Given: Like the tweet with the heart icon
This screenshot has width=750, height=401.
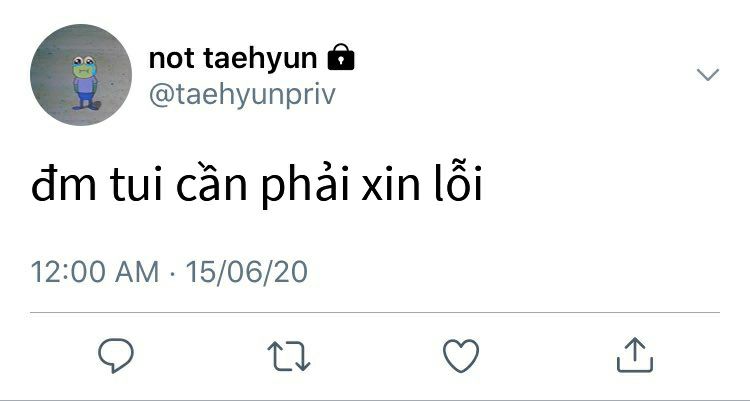Looking at the screenshot, I should coord(461,356).
